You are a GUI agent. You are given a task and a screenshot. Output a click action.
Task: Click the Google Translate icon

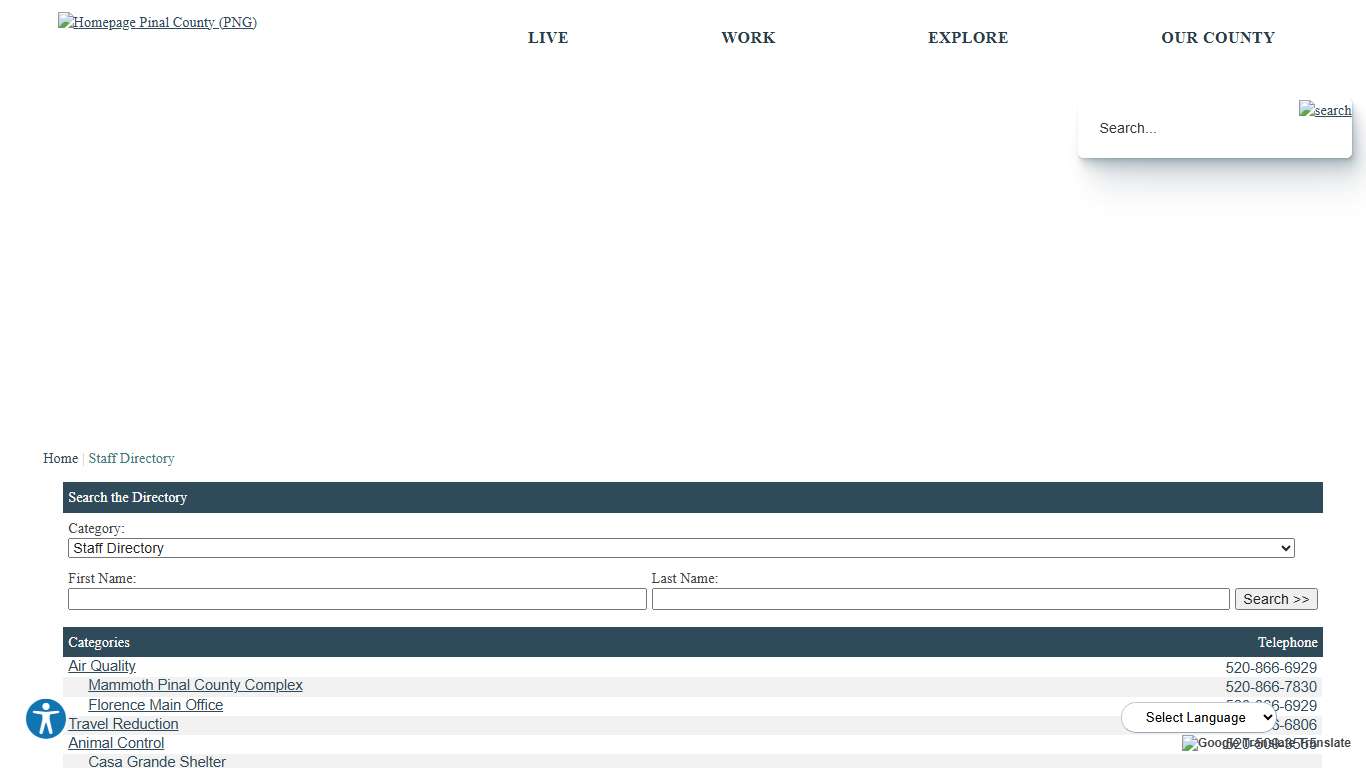1190,743
